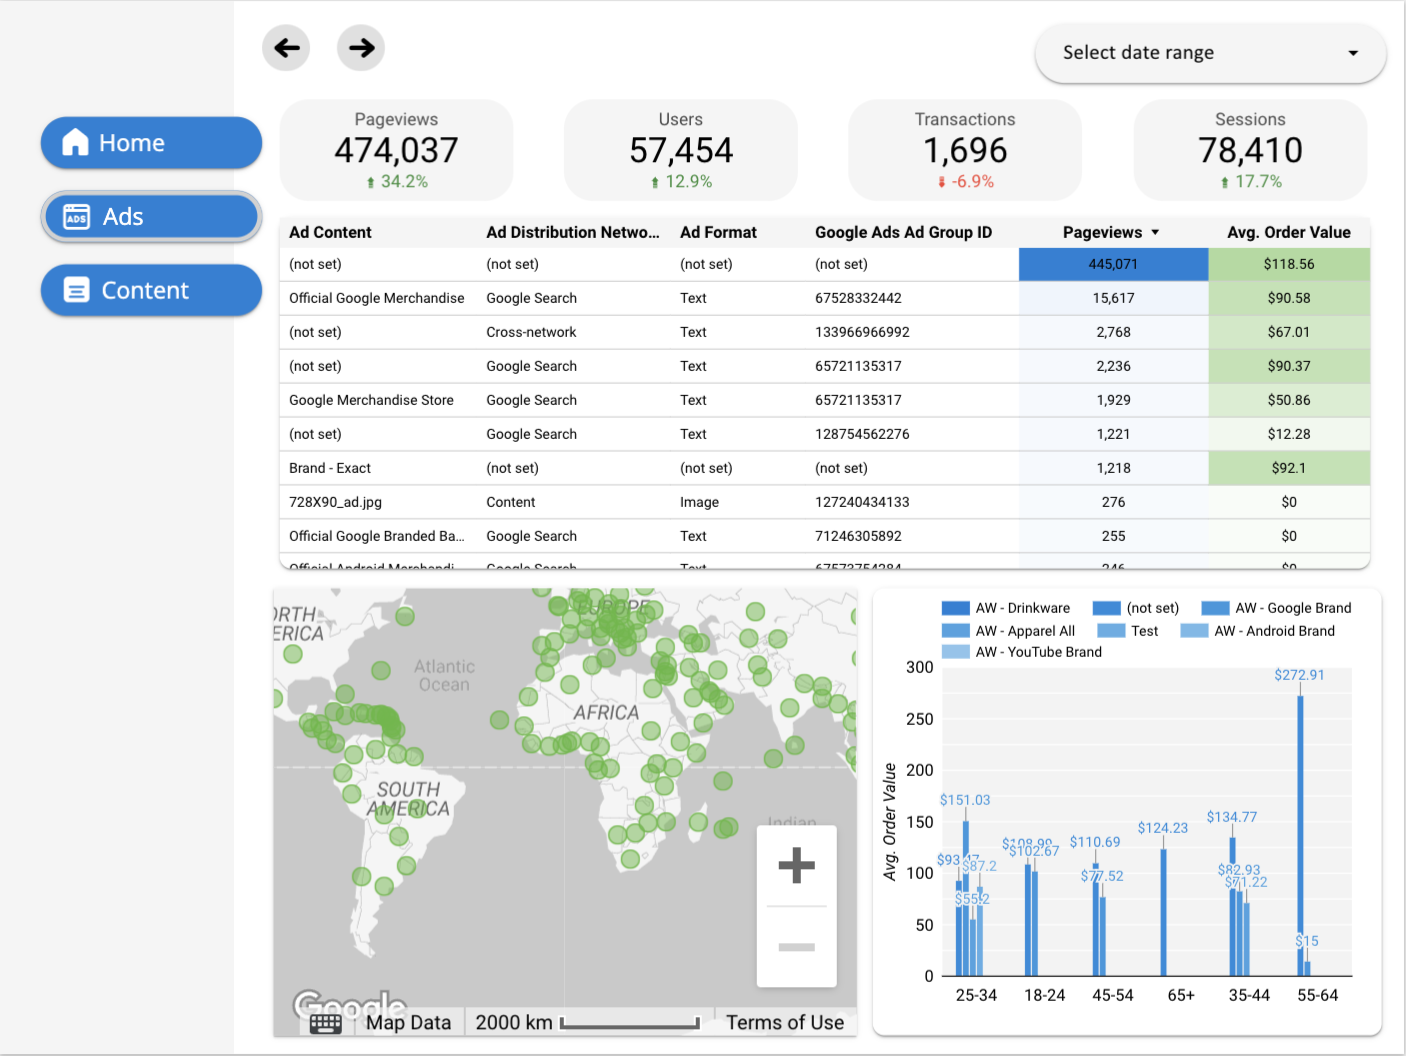Viewport: 1406px width, 1056px height.
Task: Select the Official Google Merchandise row
Action: point(825,298)
